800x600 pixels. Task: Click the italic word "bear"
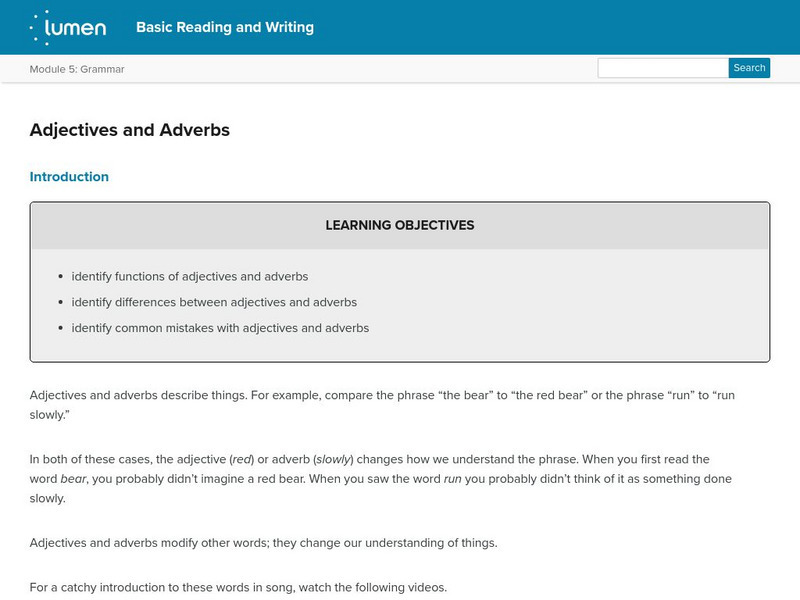(73, 479)
